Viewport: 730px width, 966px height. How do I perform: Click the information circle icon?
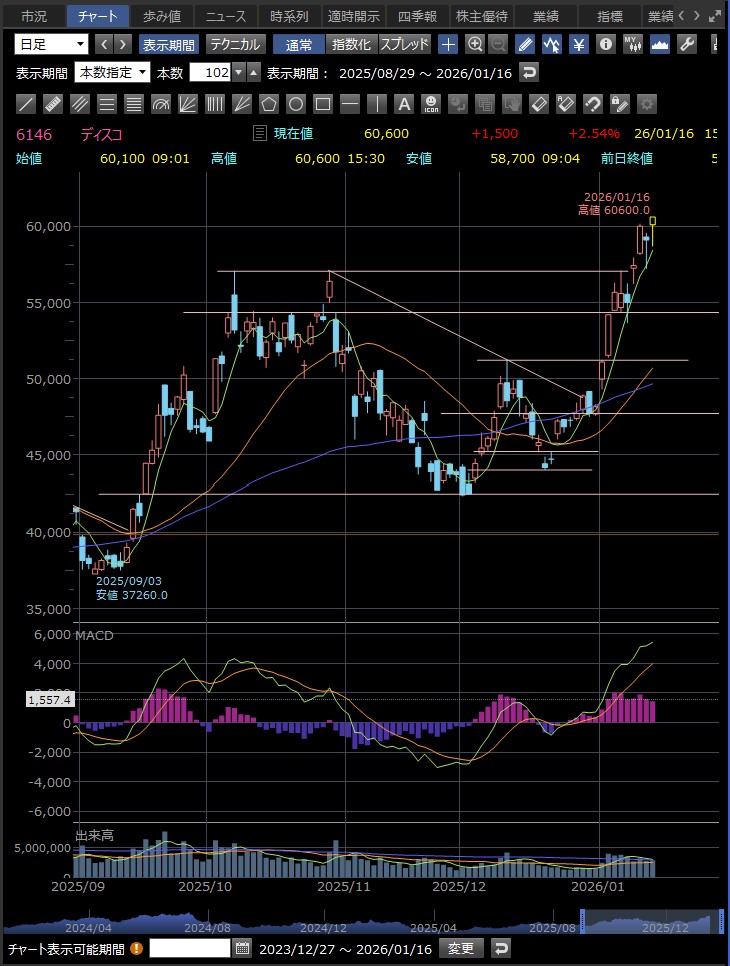coord(606,44)
